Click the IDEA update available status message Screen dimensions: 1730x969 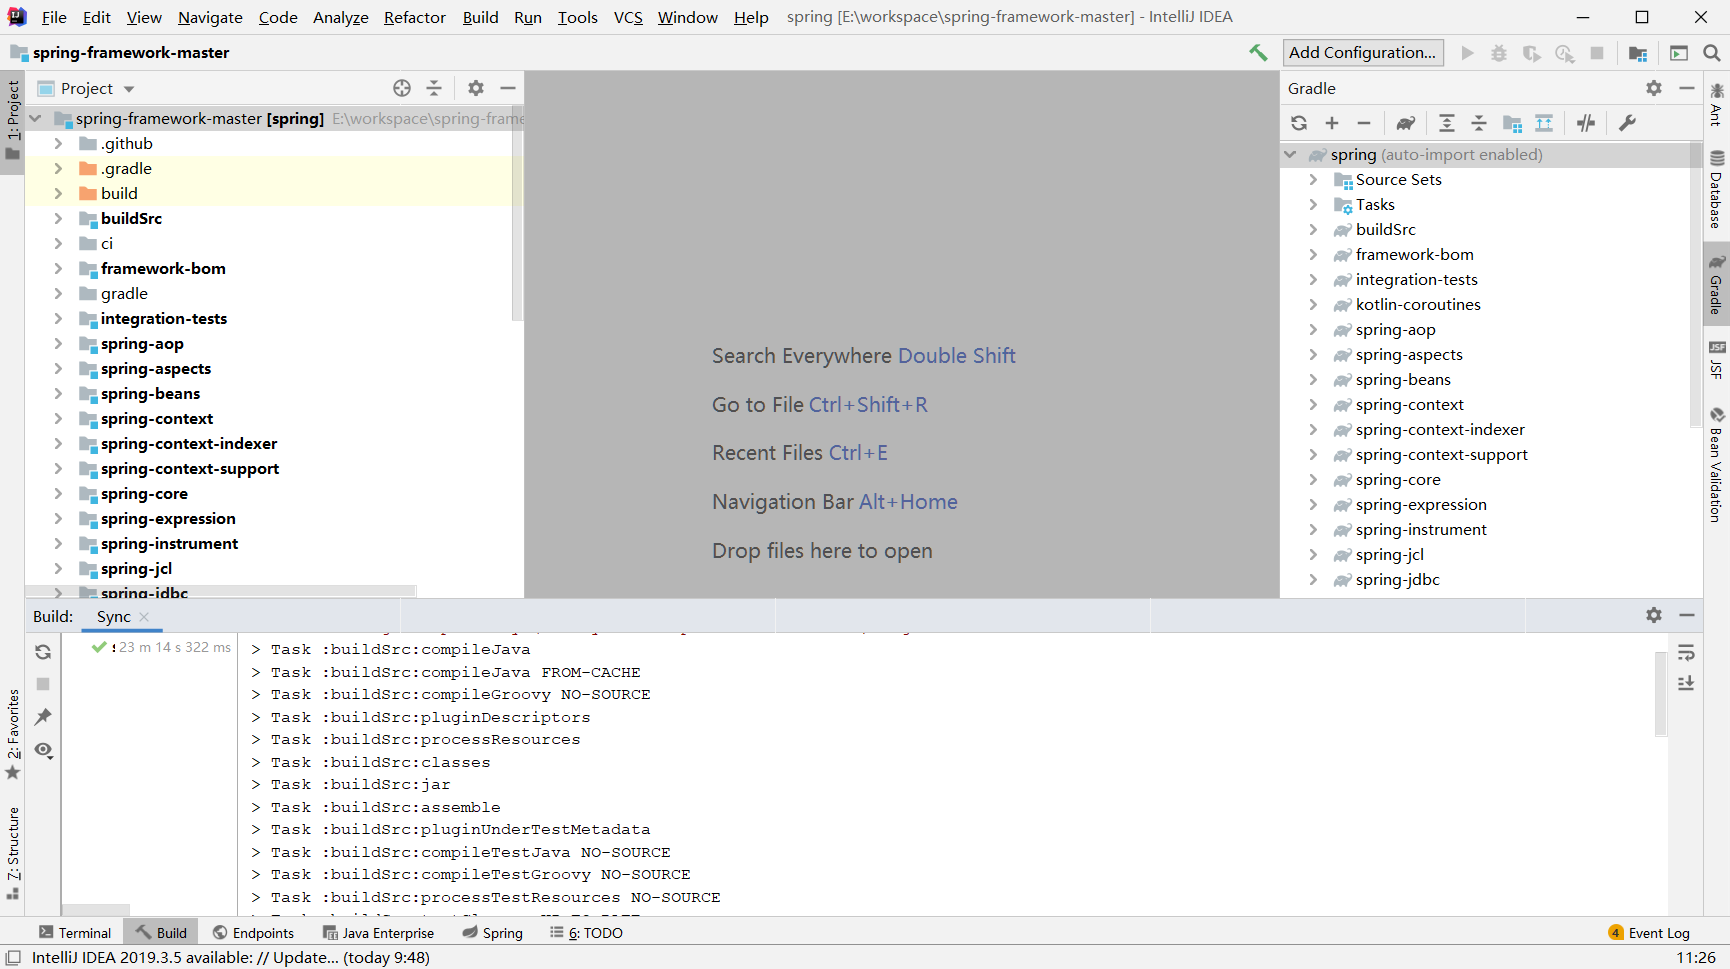coord(231,958)
